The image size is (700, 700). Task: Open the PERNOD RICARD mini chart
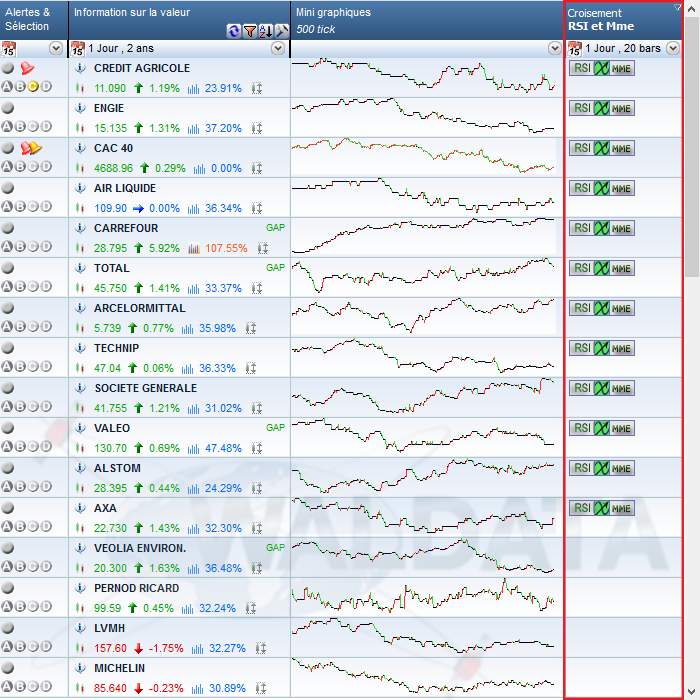[x=423, y=597]
